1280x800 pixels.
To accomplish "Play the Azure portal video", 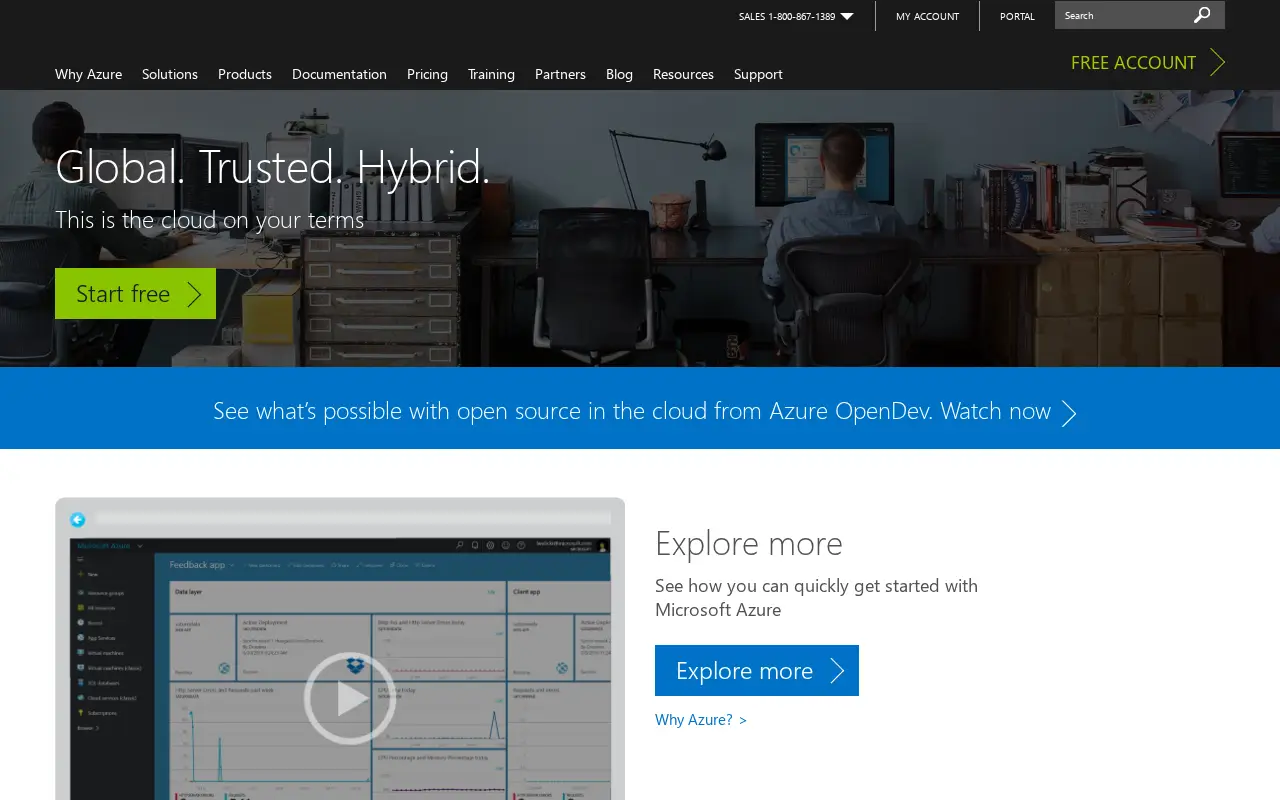I will 350,698.
